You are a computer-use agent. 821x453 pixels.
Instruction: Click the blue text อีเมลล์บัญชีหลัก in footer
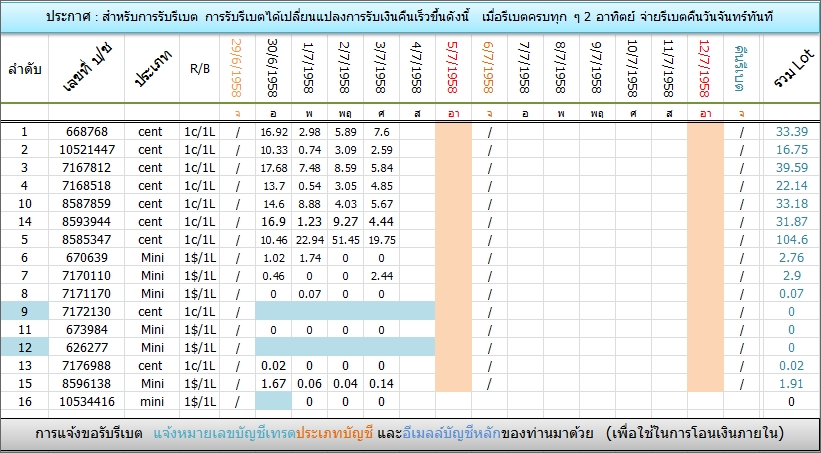(452, 434)
